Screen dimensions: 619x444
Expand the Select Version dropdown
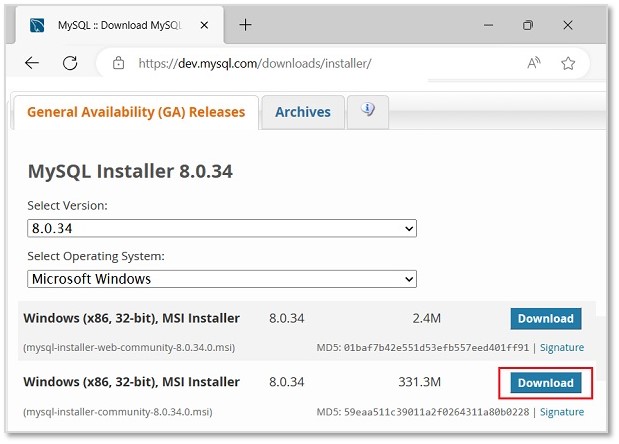[222, 229]
